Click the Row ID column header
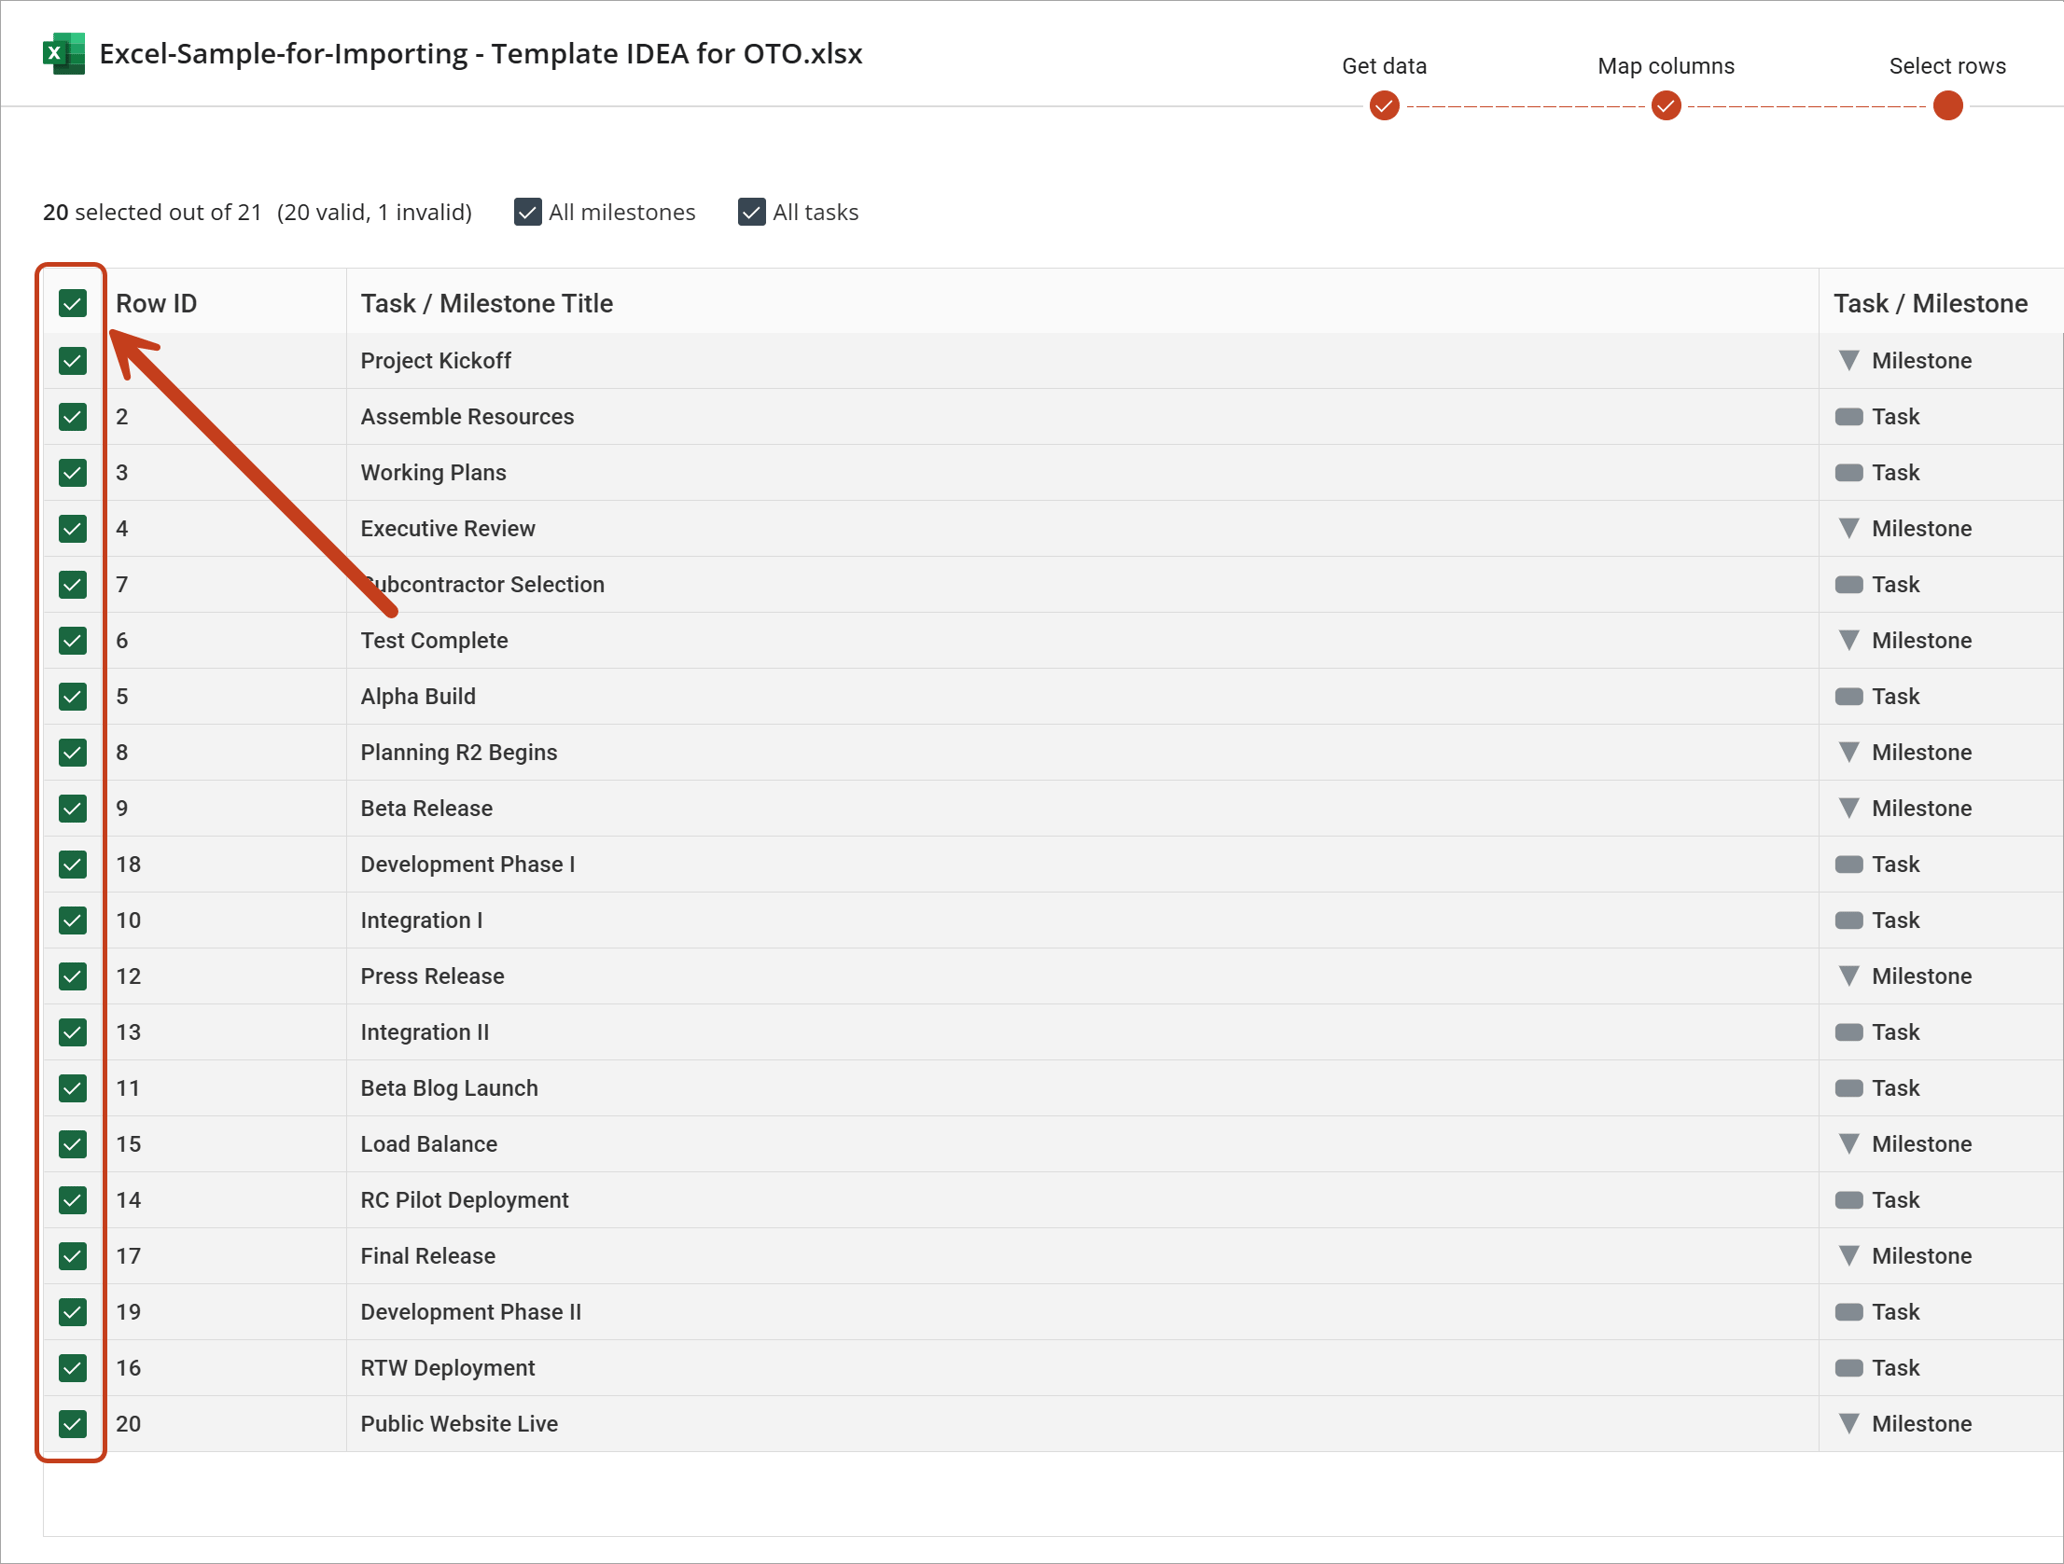Screen dimensions: 2064x1564 (156, 303)
